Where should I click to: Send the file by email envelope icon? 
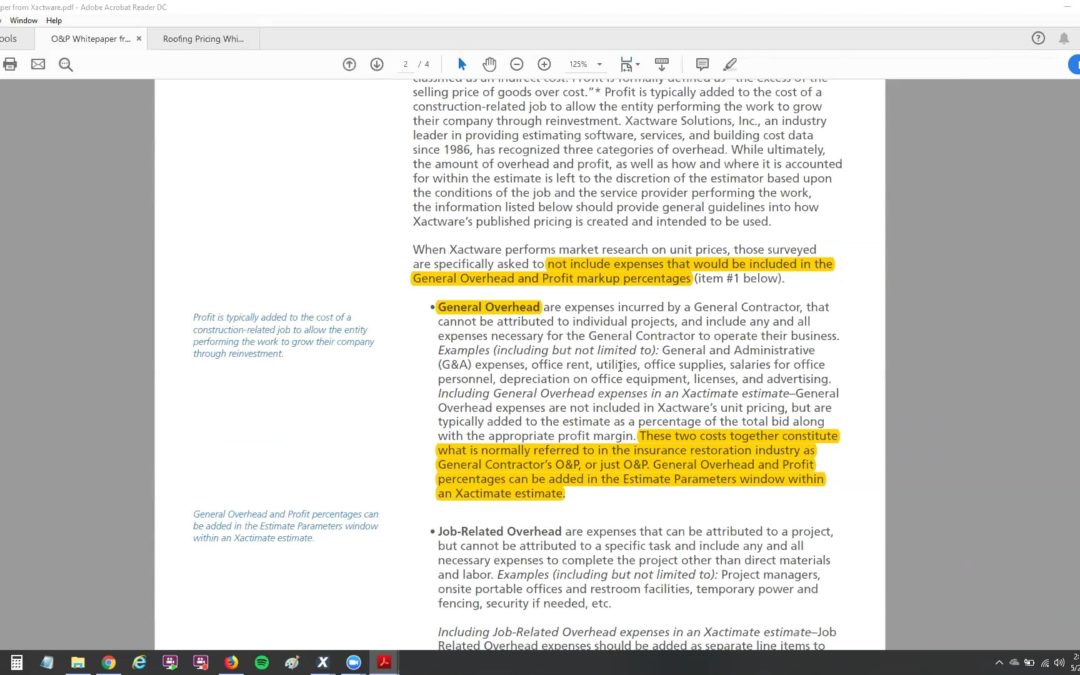pyautogui.click(x=38, y=64)
